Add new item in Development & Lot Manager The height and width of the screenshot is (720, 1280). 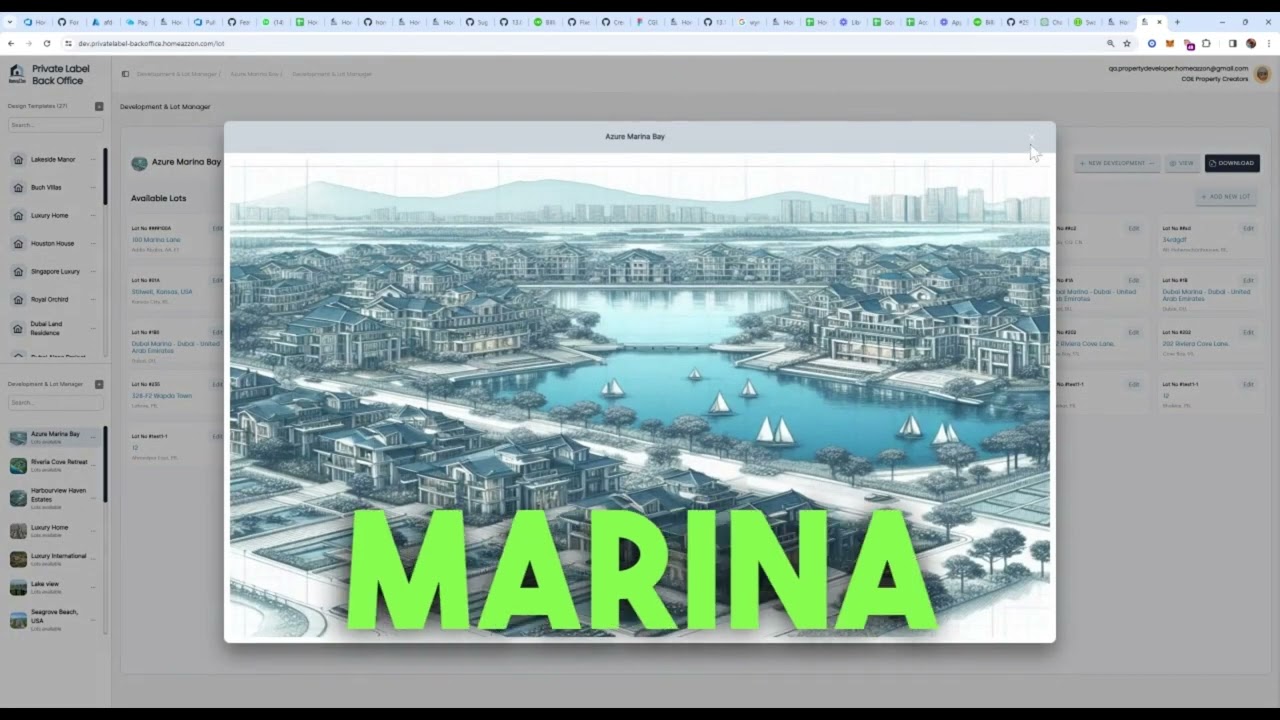tap(99, 384)
